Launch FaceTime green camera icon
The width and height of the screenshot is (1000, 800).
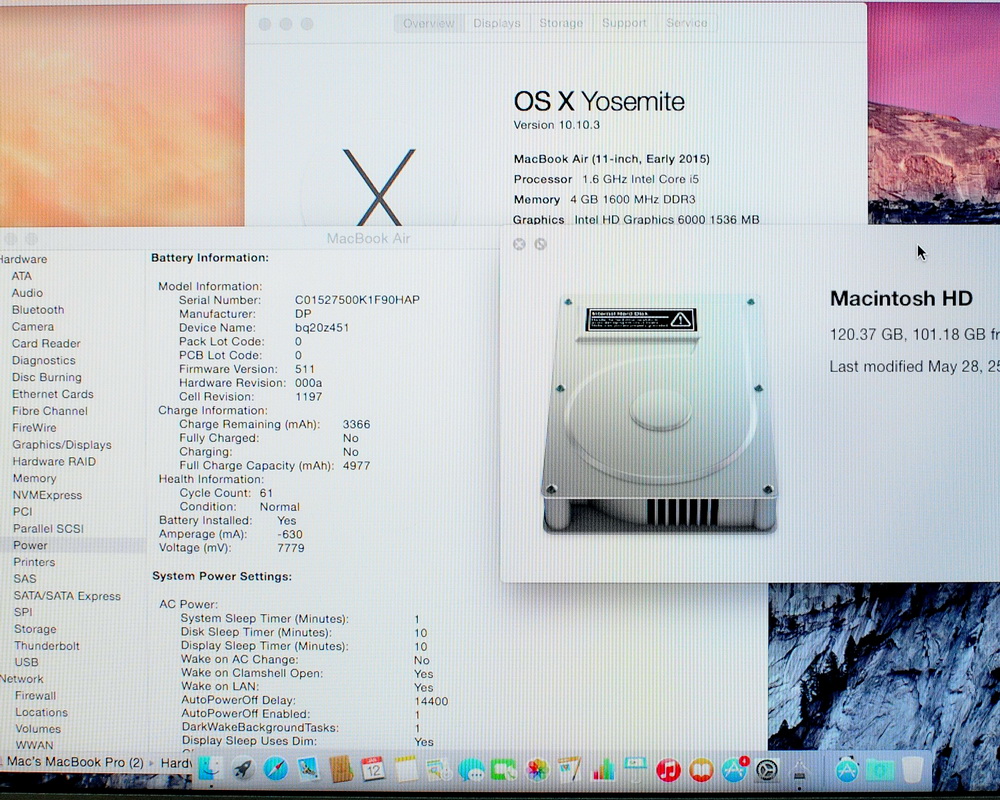(x=504, y=769)
